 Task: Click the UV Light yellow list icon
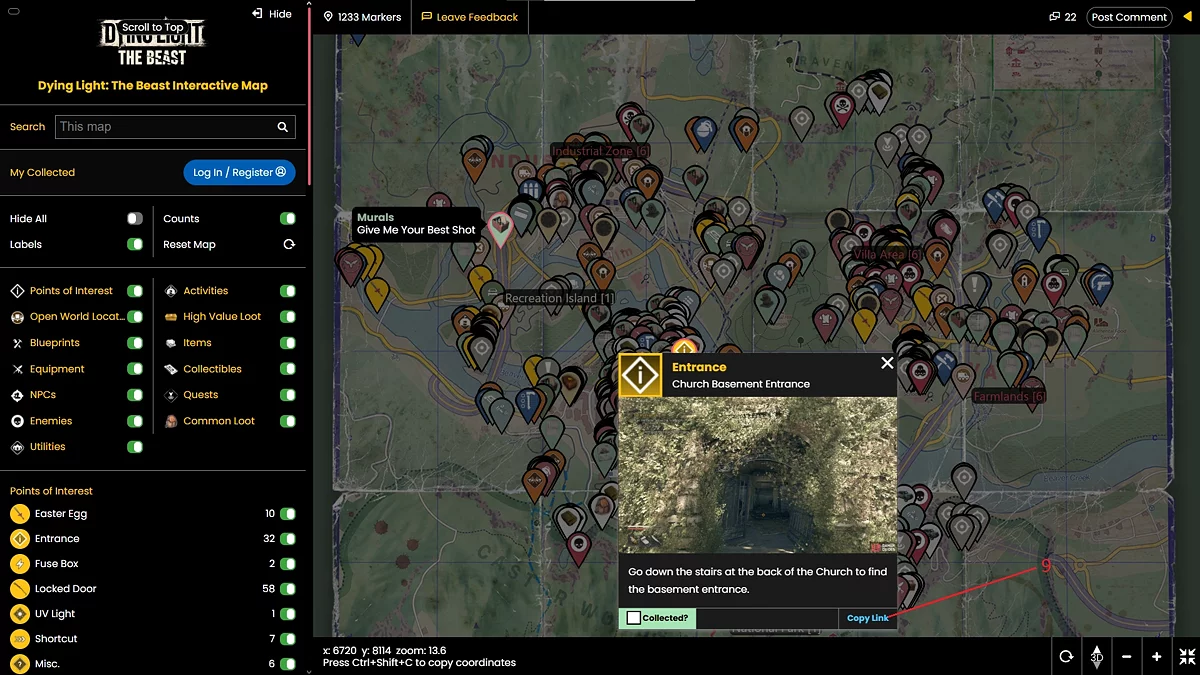(19, 614)
